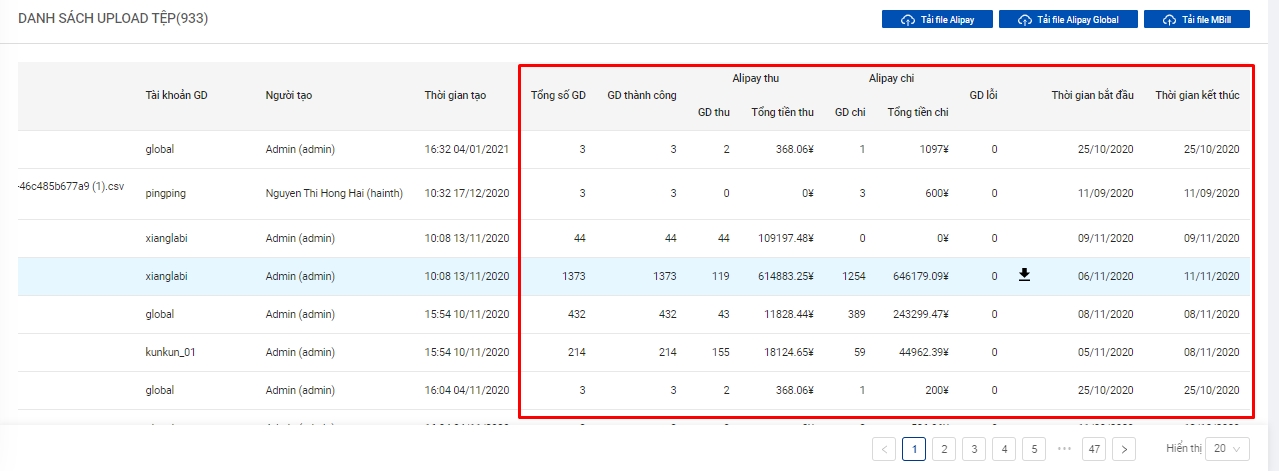The image size is (1279, 471).
Task: Jump to last page 47
Action: point(1094,449)
